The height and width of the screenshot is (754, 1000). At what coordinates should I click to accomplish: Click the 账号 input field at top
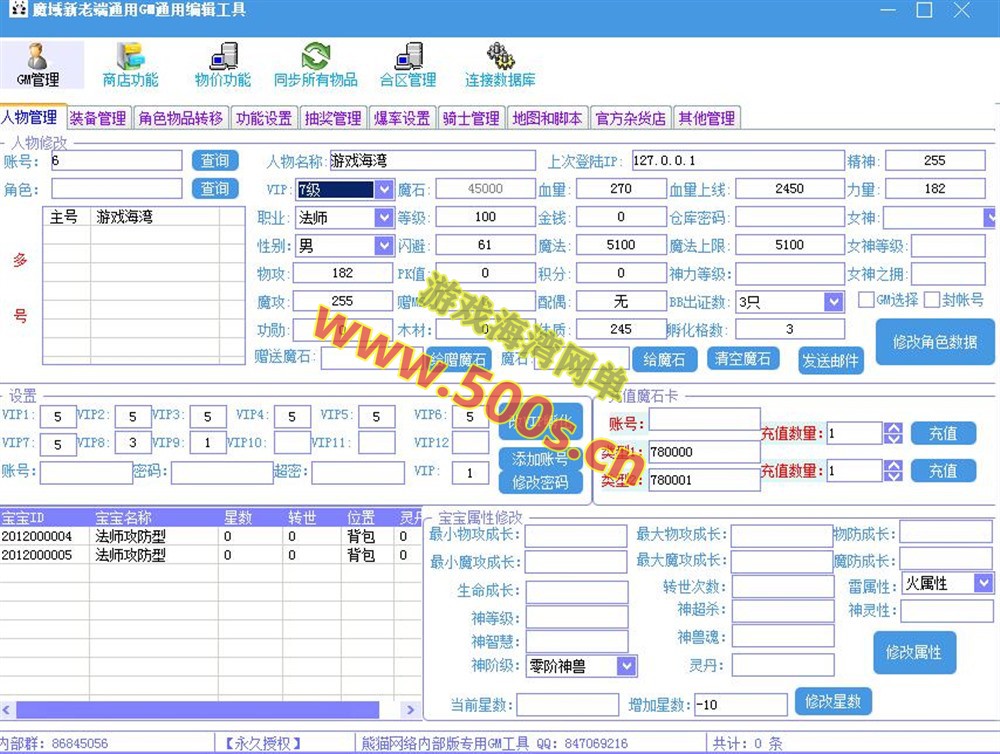coord(117,161)
